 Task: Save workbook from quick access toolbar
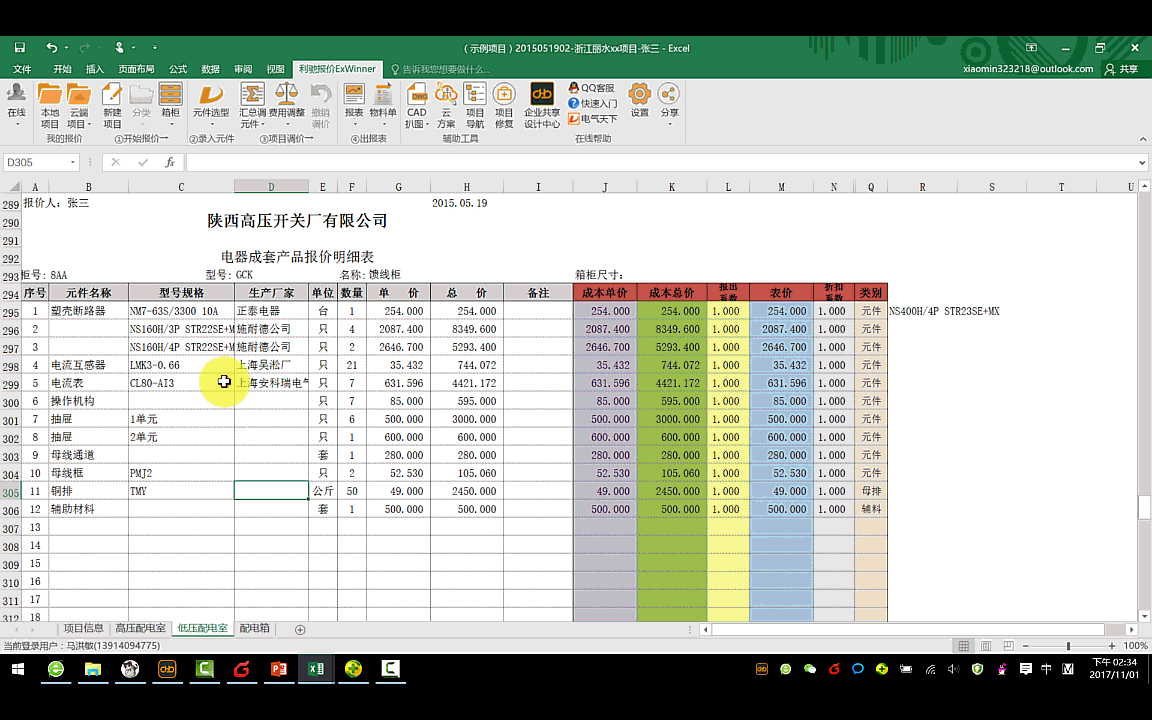20,48
